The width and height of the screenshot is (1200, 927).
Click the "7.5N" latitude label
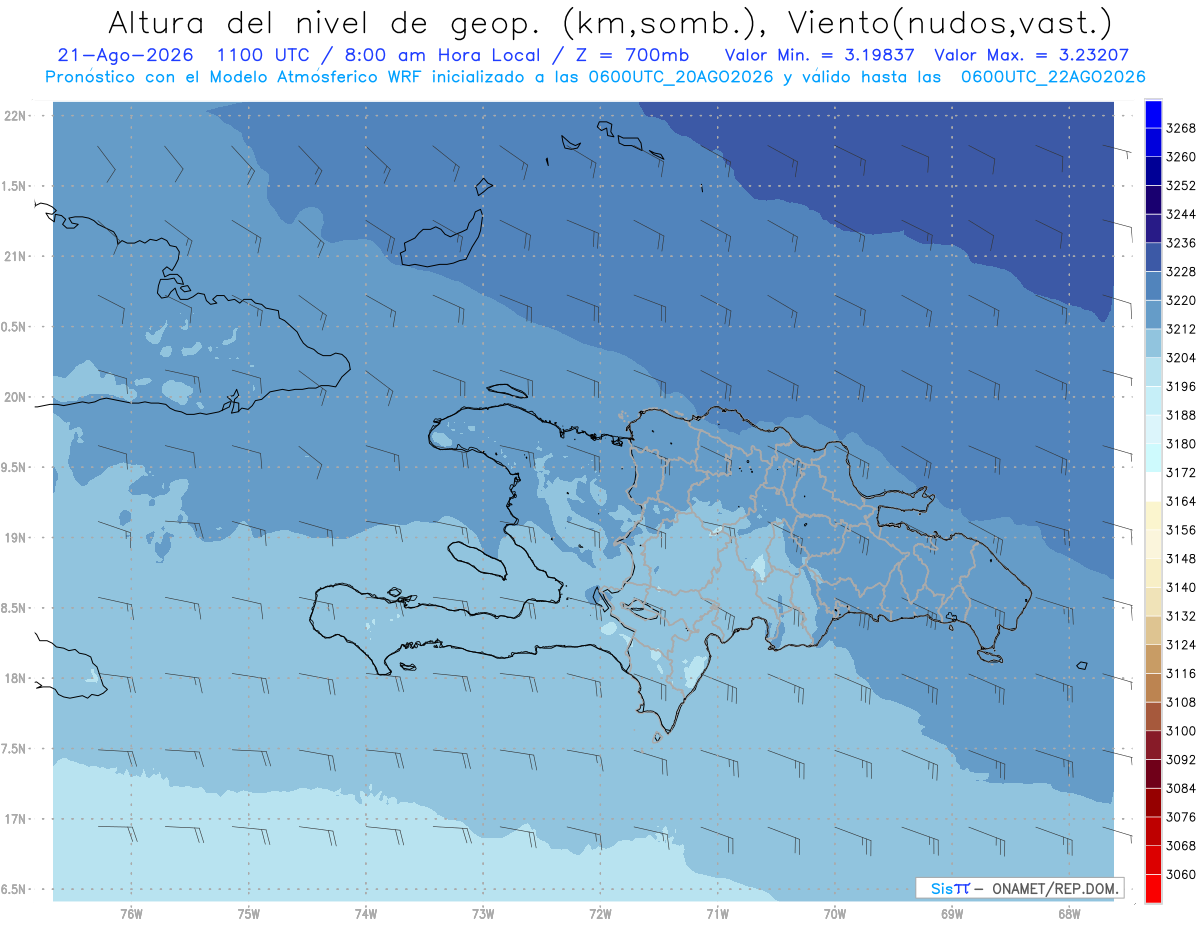pos(15,749)
